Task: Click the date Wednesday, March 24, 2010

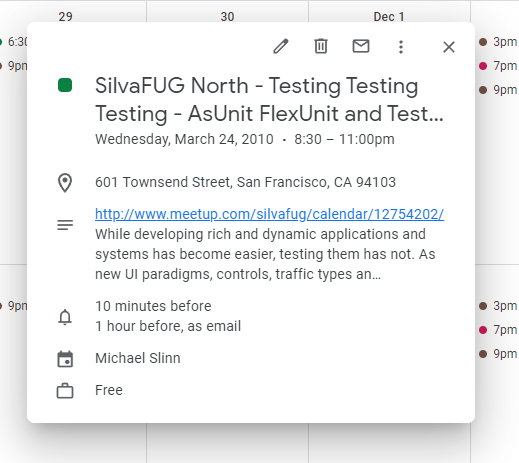Action: pyautogui.click(x=184, y=139)
